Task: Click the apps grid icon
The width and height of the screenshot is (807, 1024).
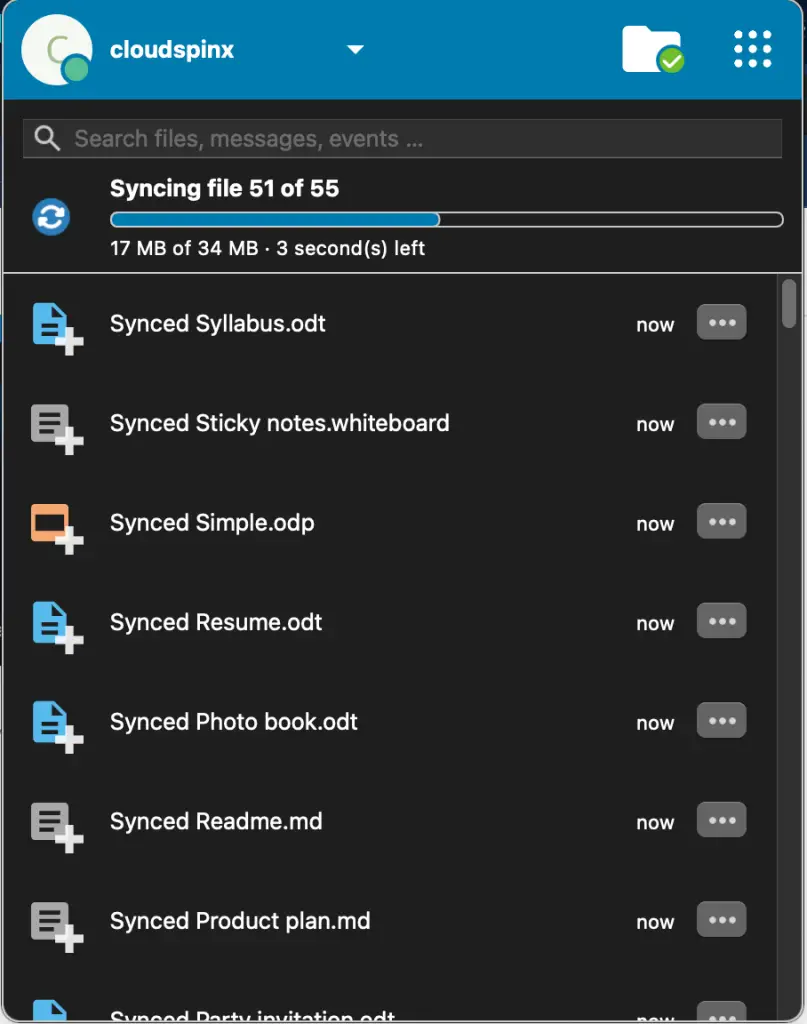Action: click(751, 49)
